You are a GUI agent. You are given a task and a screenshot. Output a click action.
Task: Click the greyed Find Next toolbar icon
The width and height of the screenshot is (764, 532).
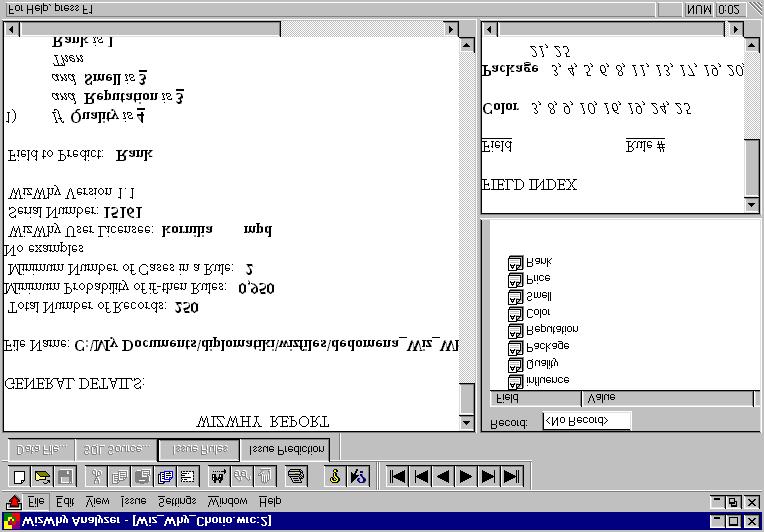(x=242, y=476)
